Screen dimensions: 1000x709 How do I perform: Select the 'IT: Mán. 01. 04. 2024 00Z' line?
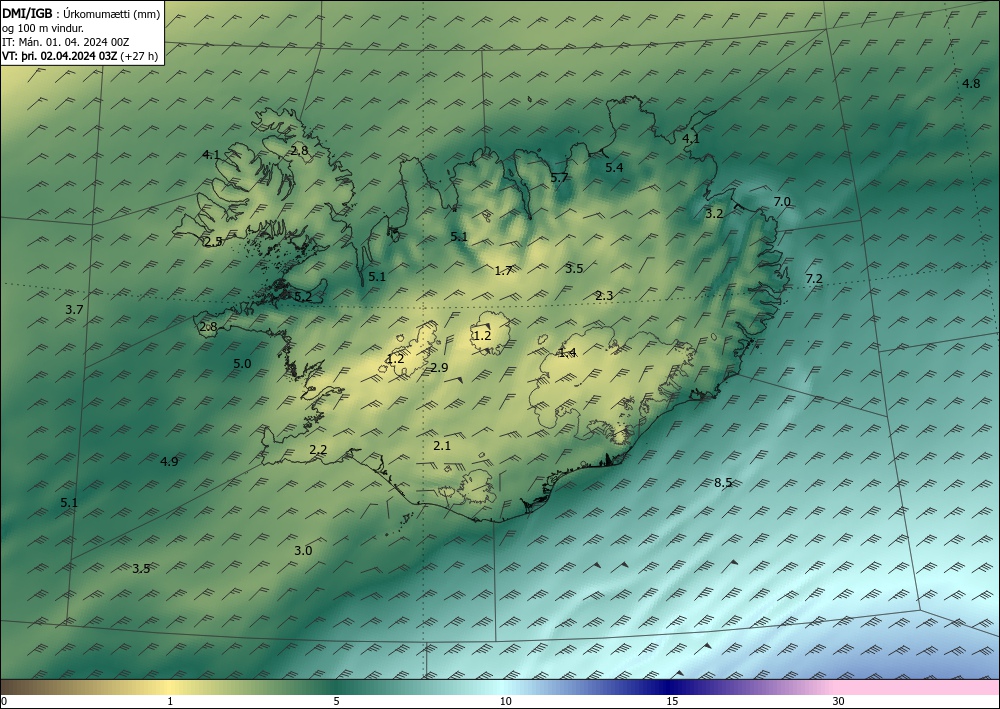click(x=66, y=42)
